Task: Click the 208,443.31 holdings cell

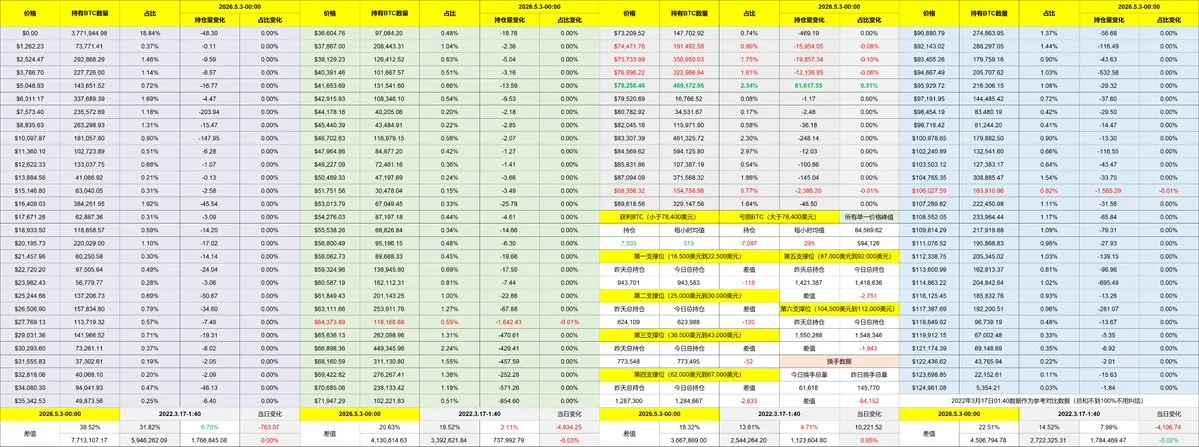Action: (x=390, y=46)
